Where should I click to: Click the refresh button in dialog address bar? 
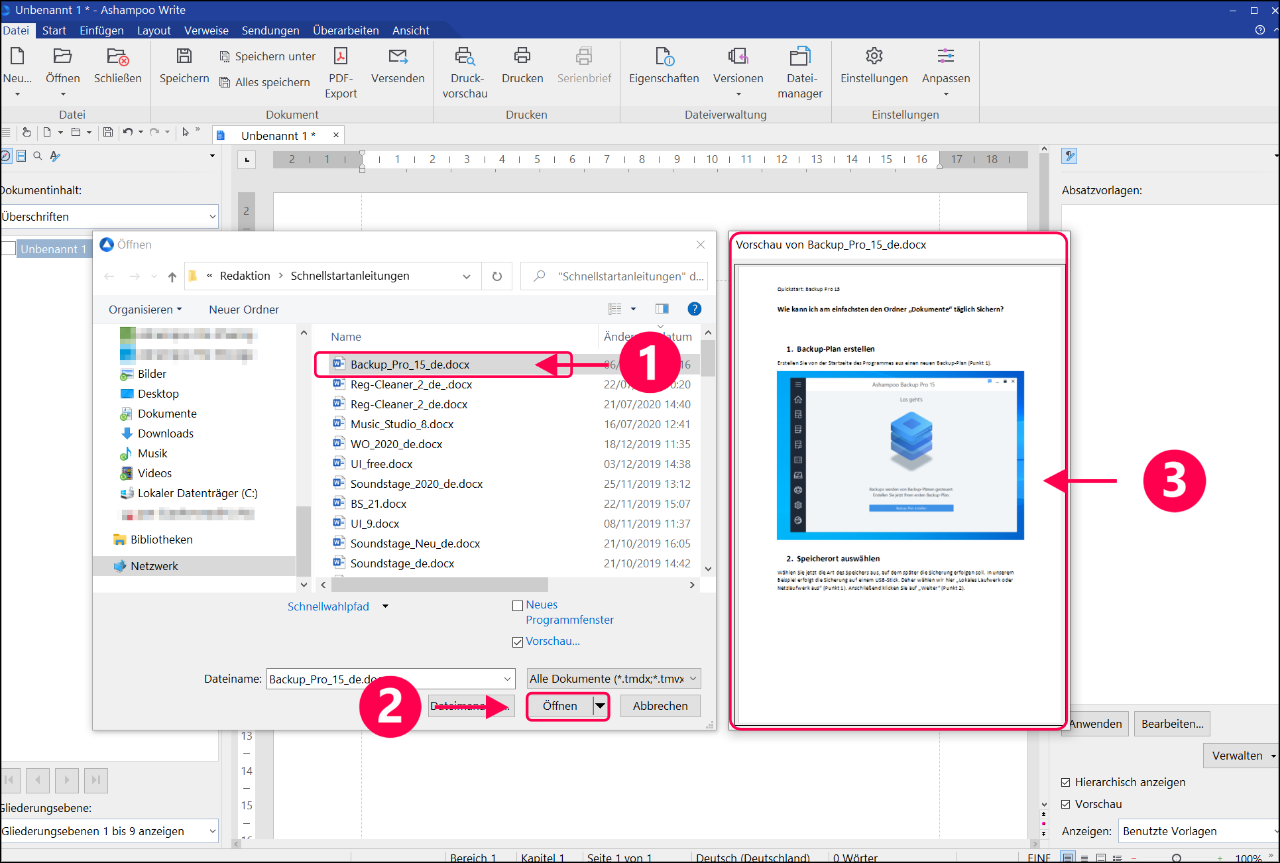click(x=497, y=276)
